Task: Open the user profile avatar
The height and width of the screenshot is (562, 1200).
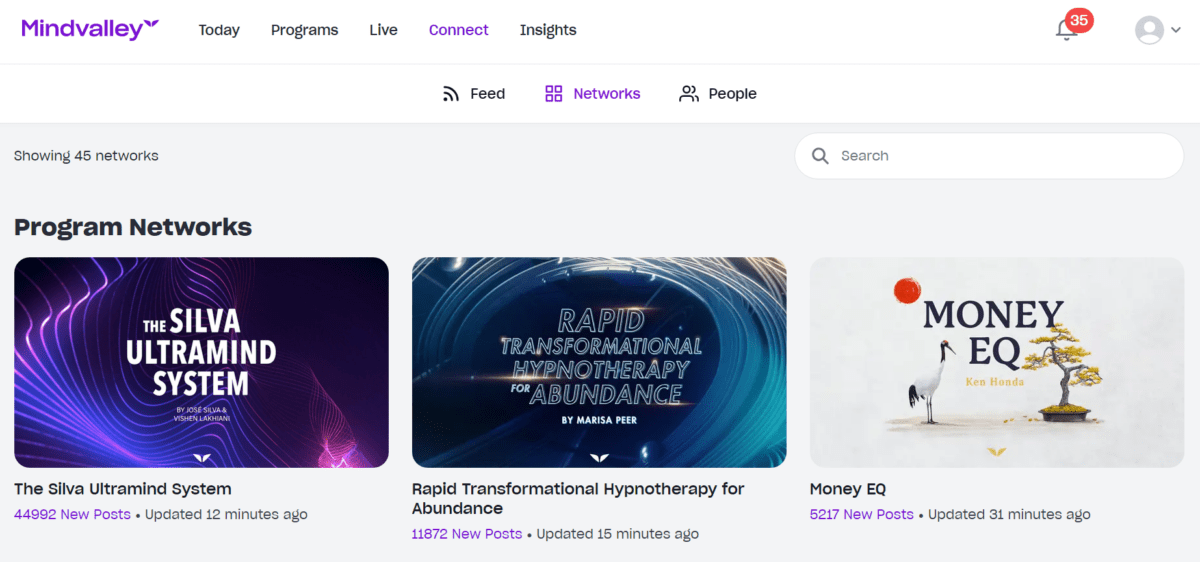Action: click(1150, 30)
